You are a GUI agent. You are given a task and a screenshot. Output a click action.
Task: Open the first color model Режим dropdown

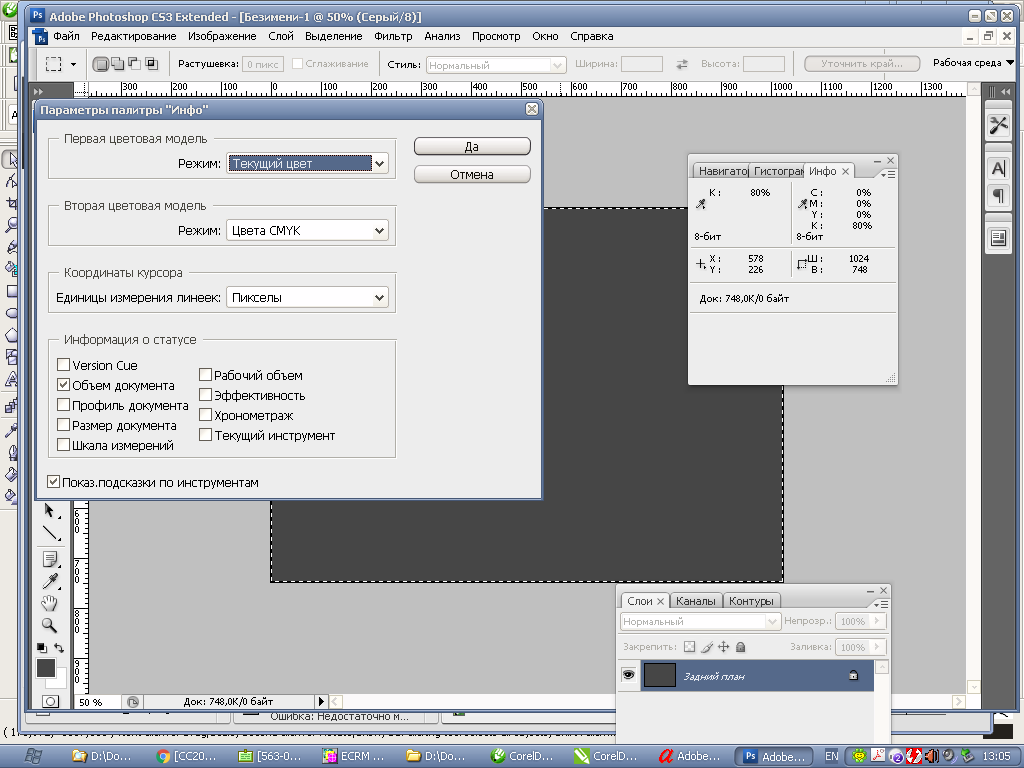pyautogui.click(x=307, y=164)
